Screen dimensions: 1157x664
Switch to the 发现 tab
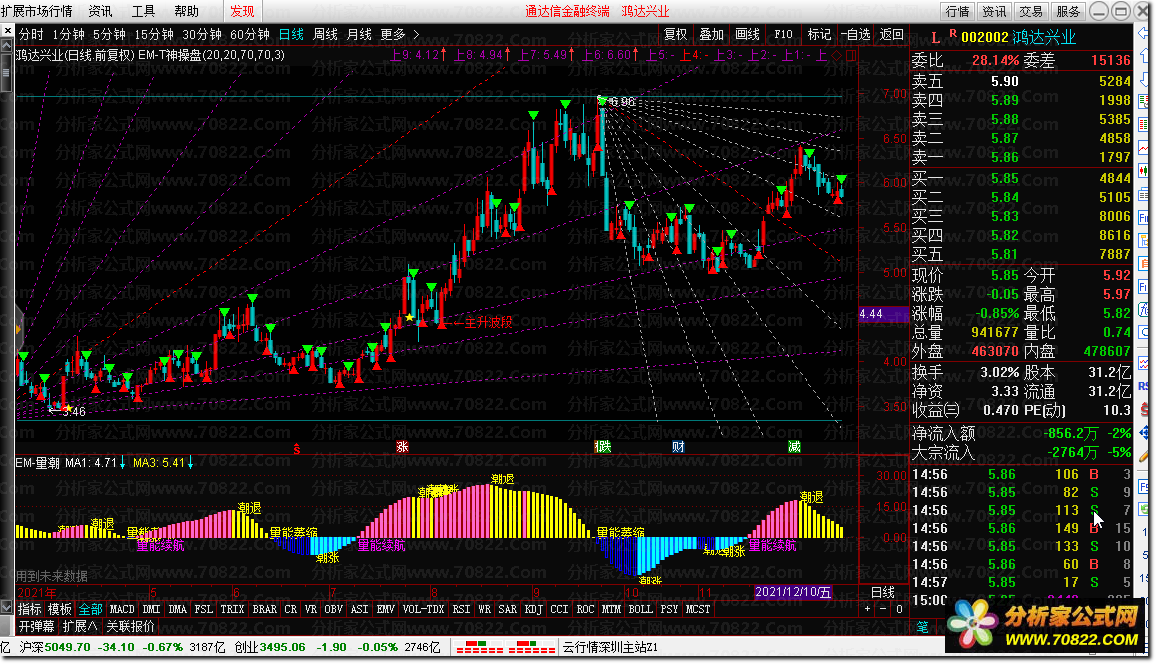242,11
